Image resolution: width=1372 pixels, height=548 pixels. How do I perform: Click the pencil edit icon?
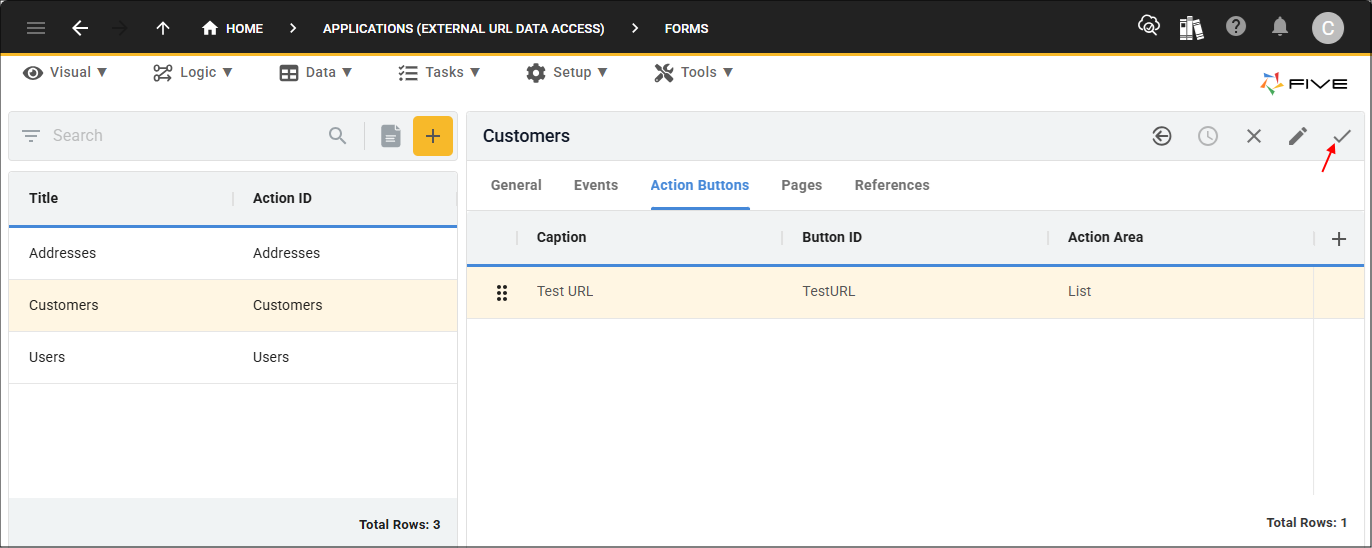(x=1298, y=136)
